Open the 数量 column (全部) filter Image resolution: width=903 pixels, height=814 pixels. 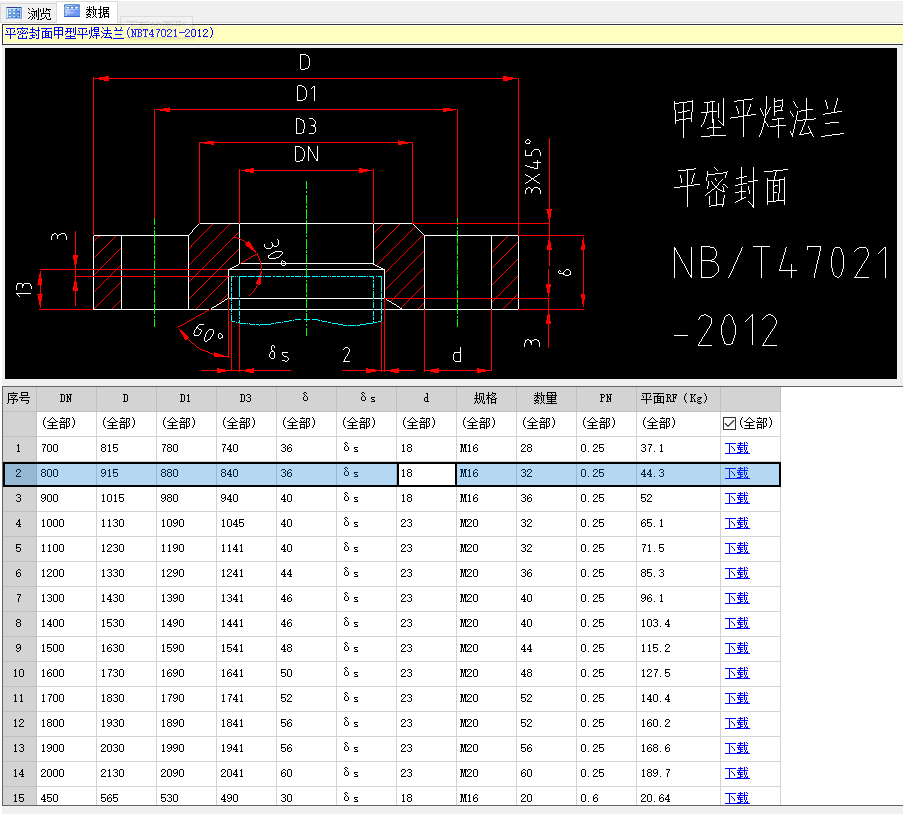coord(537,423)
